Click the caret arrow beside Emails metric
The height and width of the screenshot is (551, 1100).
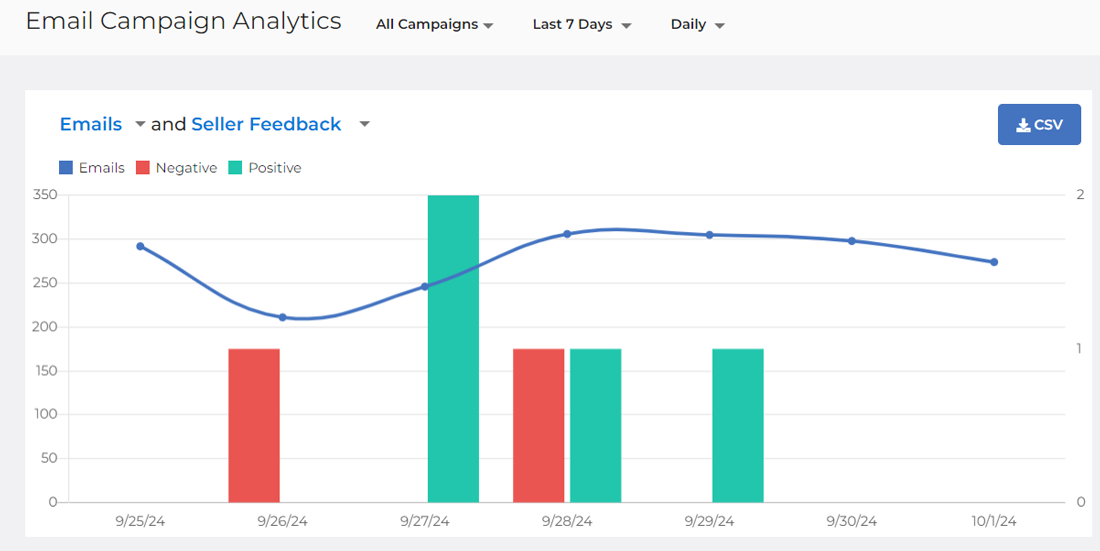click(140, 124)
